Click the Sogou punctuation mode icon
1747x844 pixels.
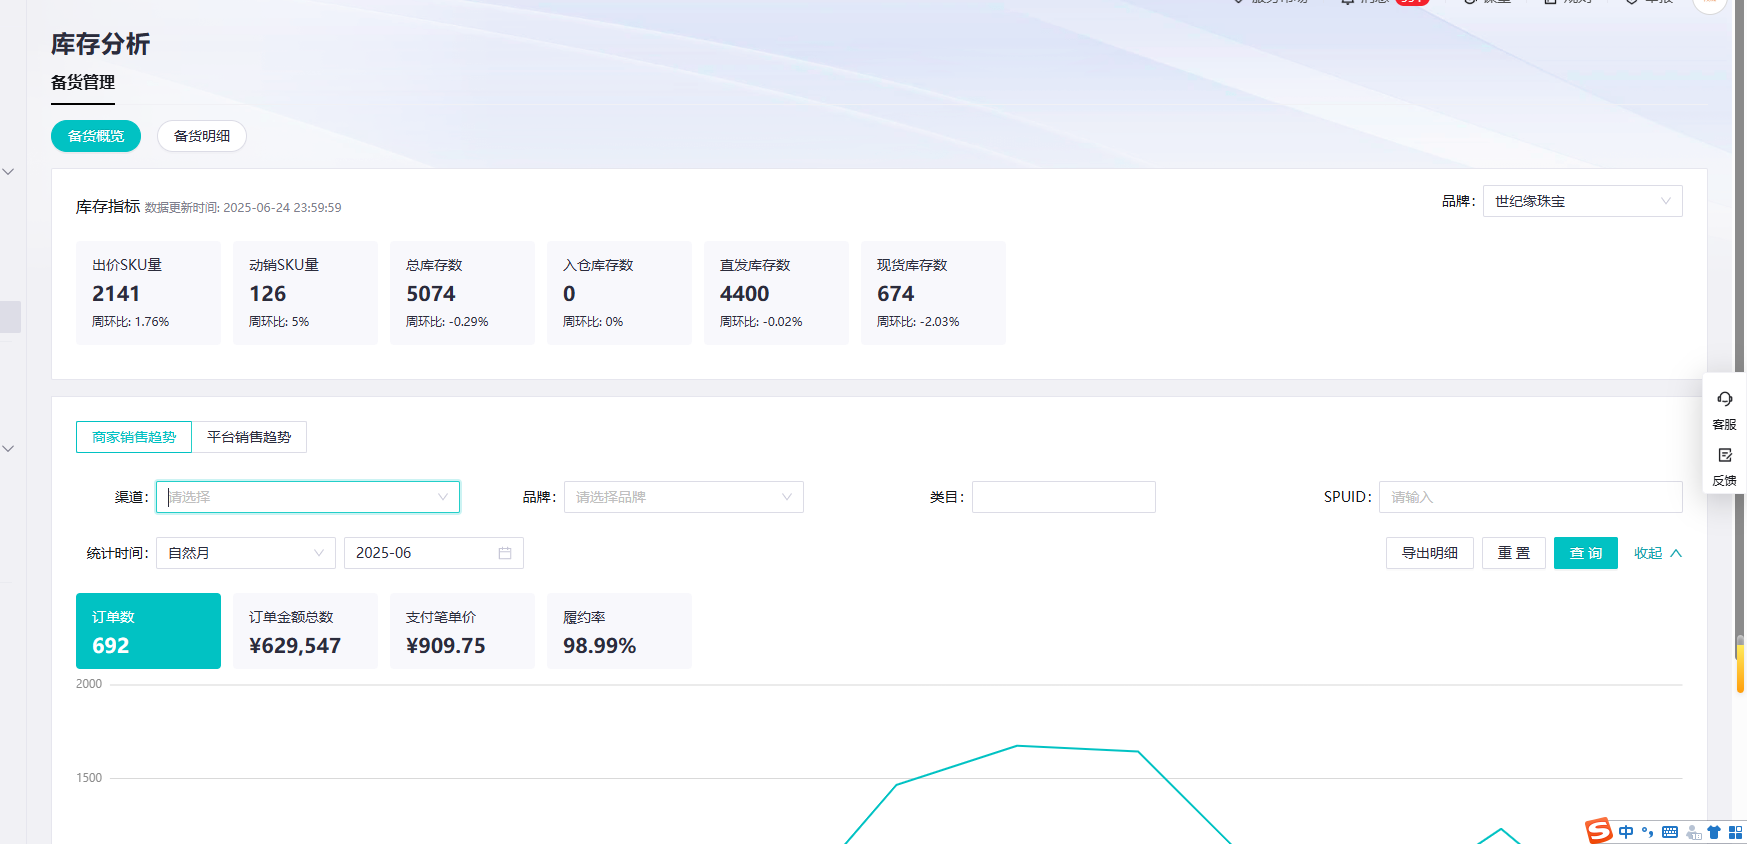(x=1647, y=832)
